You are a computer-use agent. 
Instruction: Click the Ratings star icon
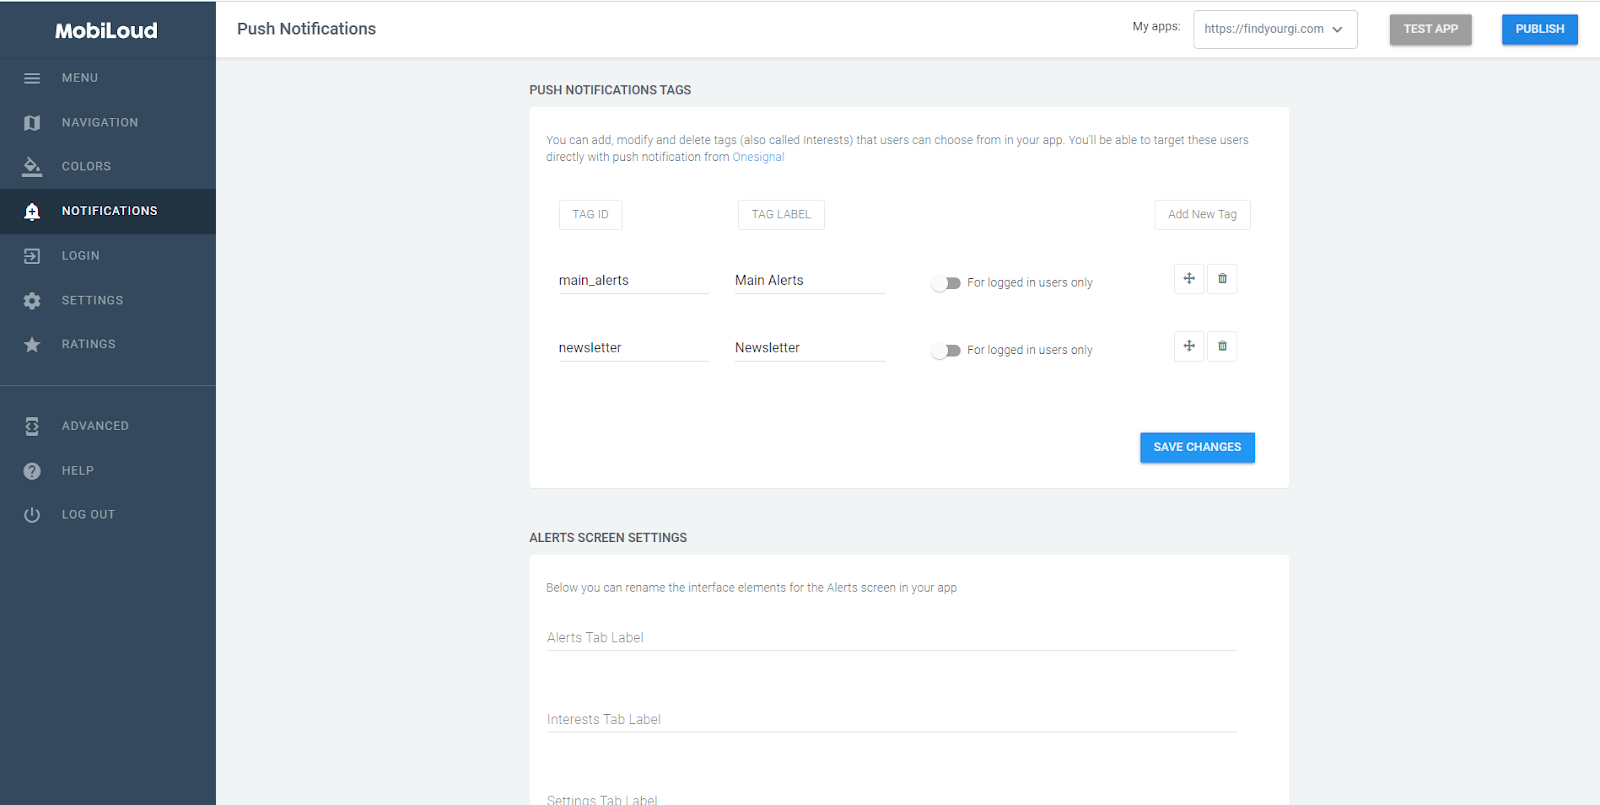pyautogui.click(x=32, y=344)
